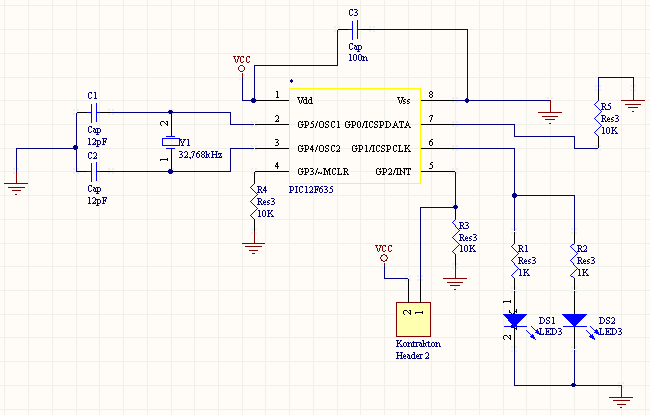650x415 pixels.
Task: Select ground symbol left of C1 and C2
Action: pos(15,183)
